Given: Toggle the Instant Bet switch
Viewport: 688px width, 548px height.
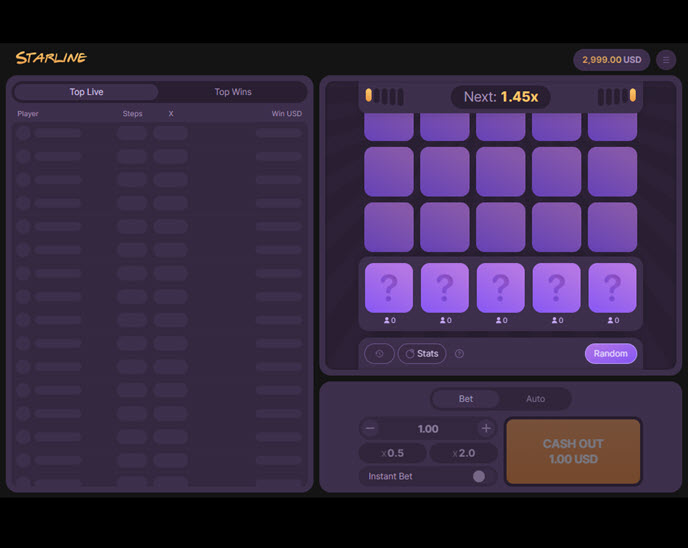Looking at the screenshot, I should coord(478,477).
